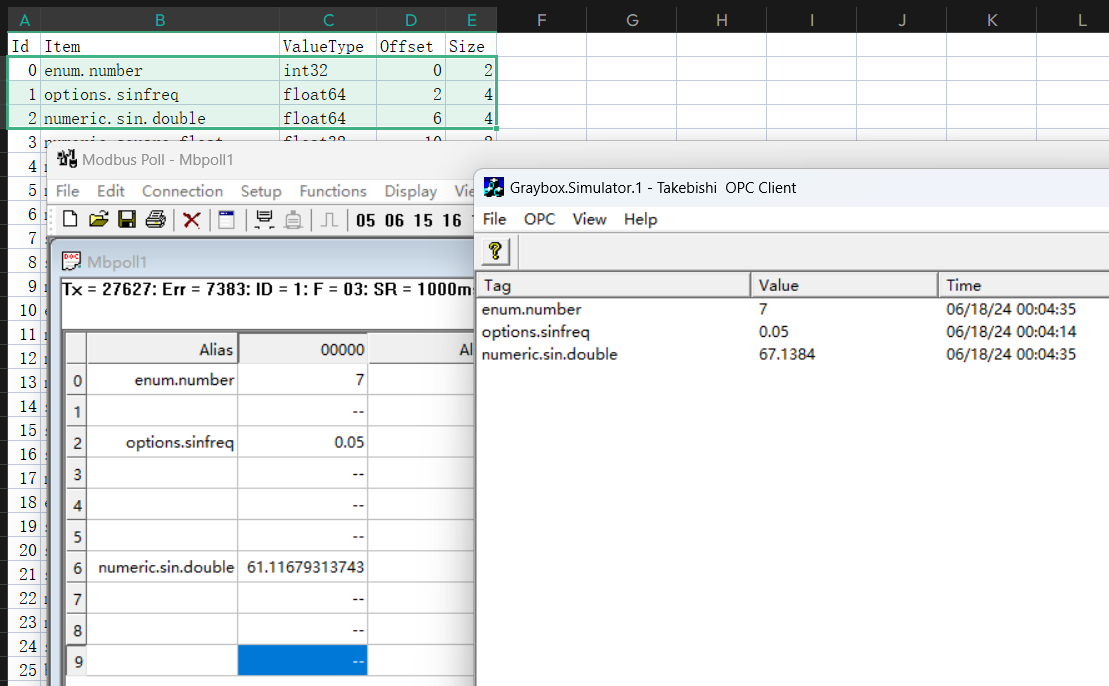Click the enum.number alias cell in Mbpoll1

click(x=162, y=380)
